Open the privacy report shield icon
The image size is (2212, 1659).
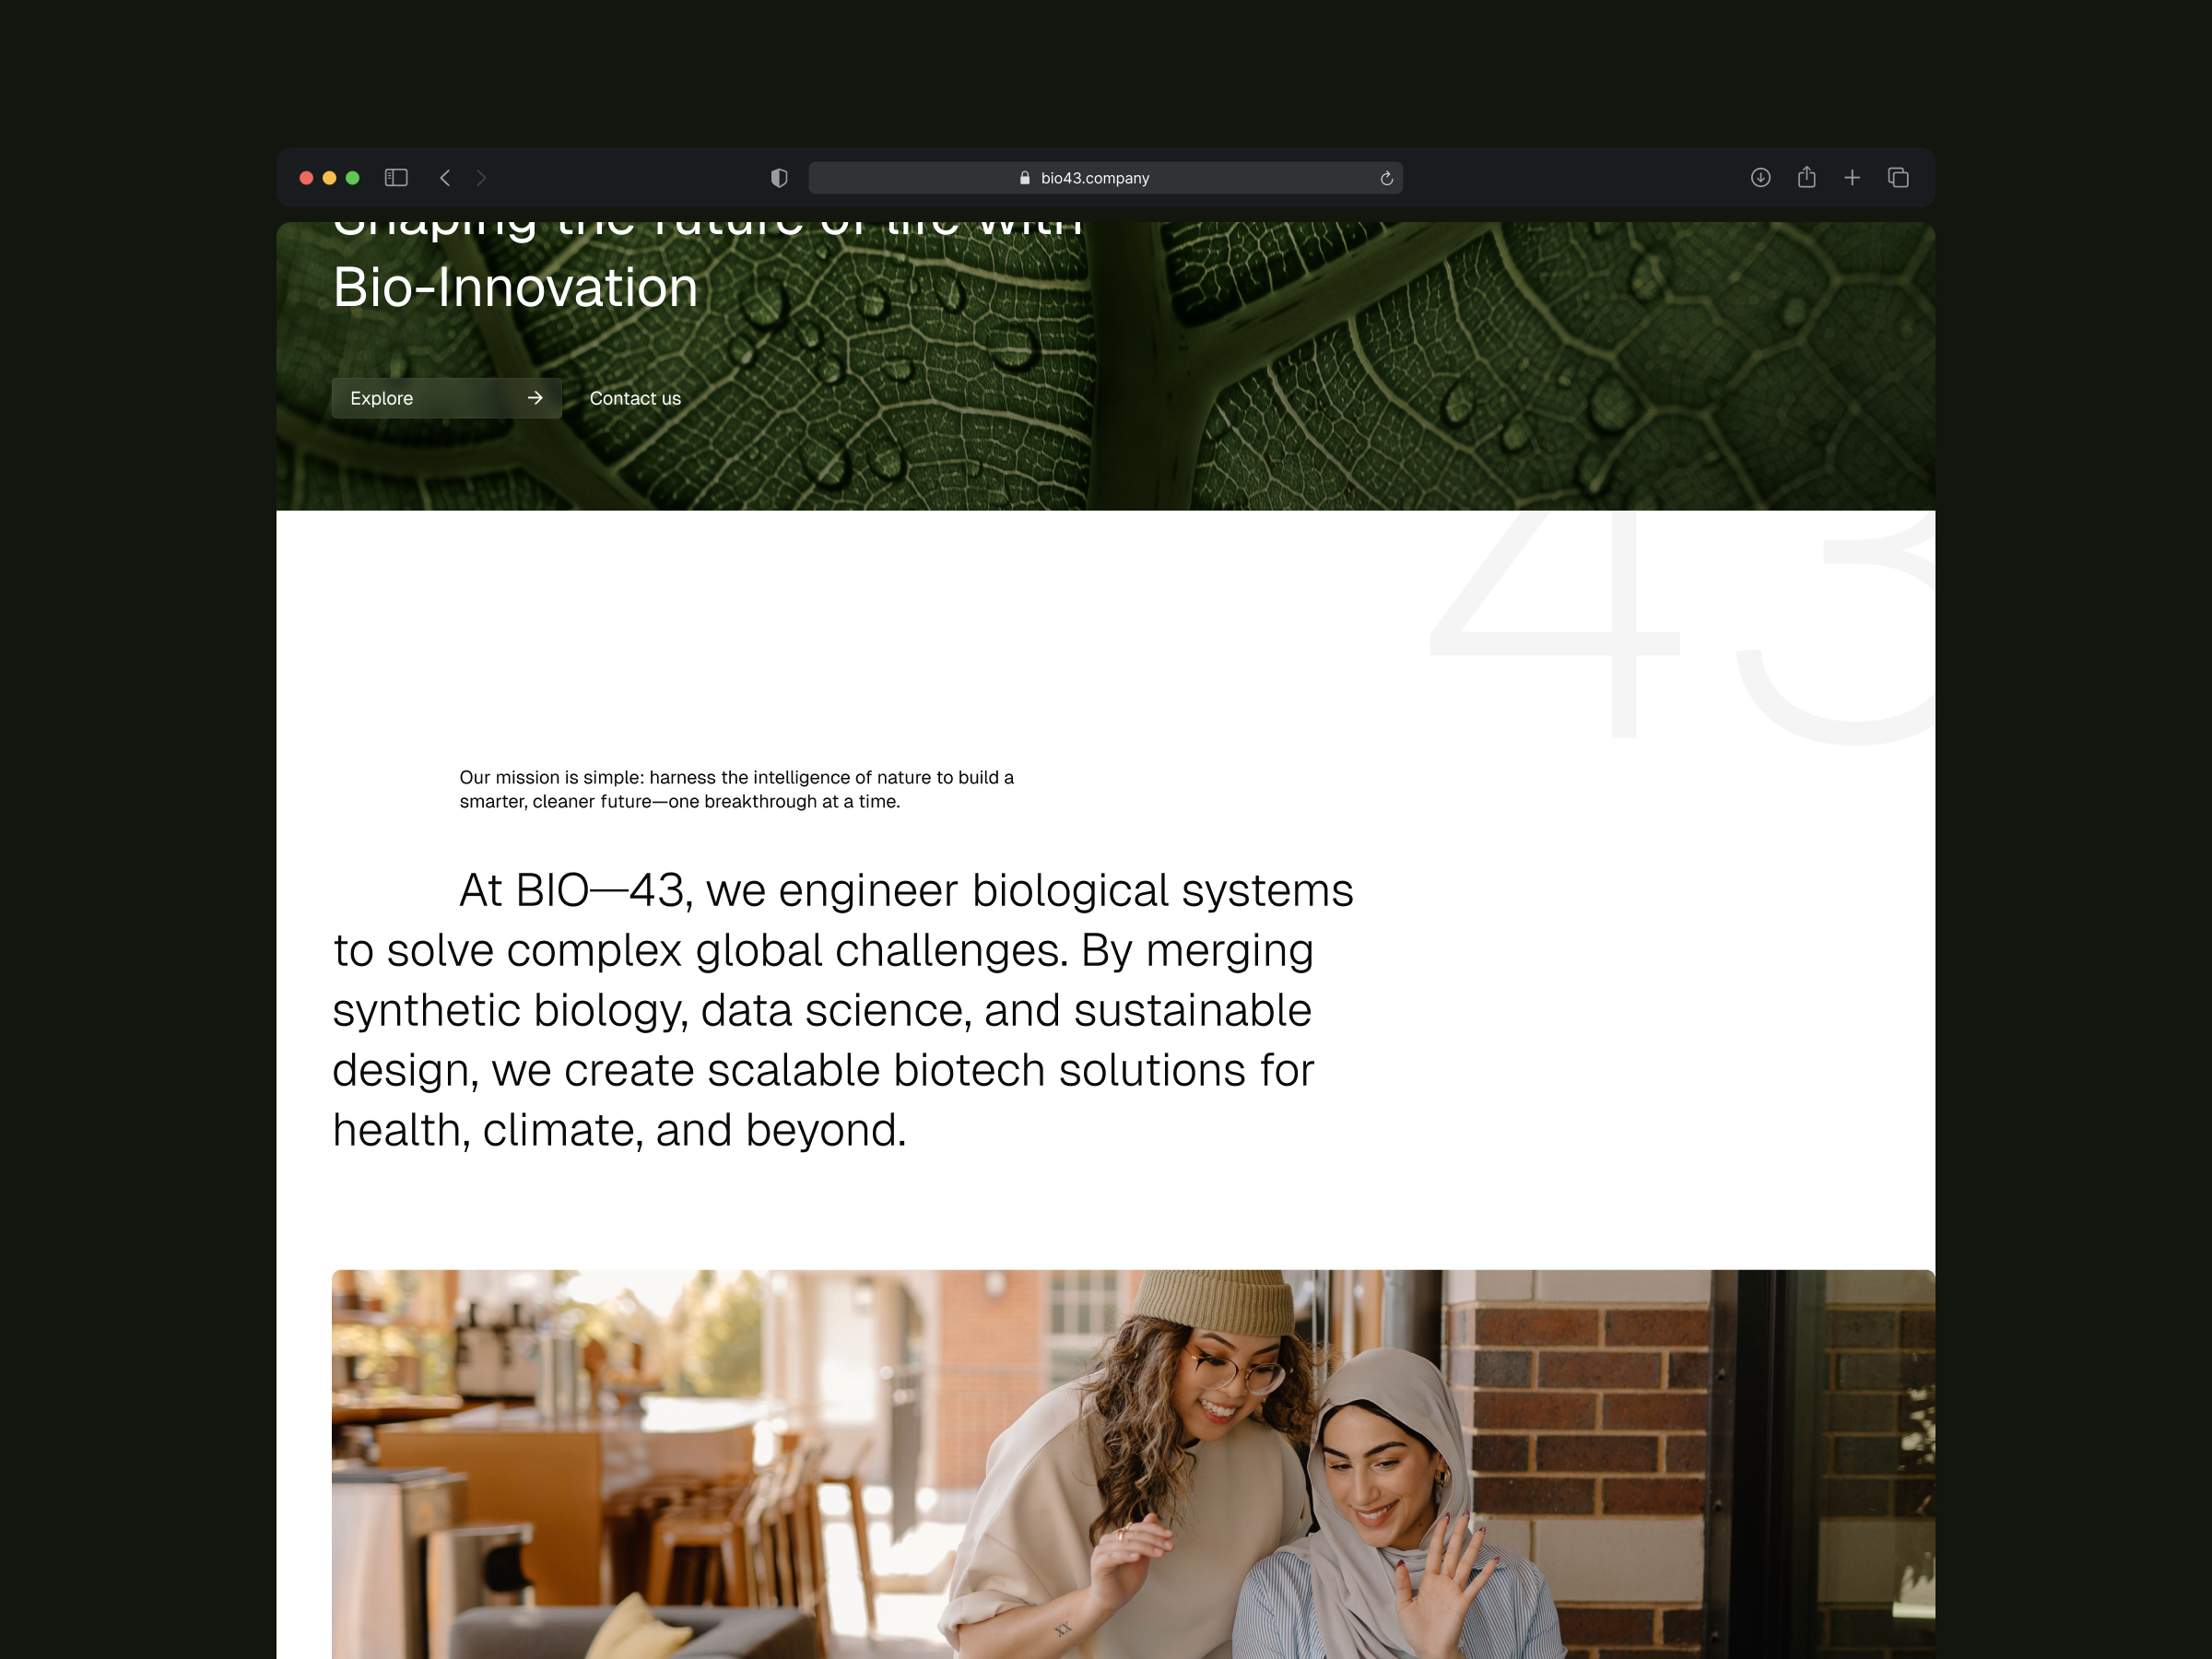pyautogui.click(x=778, y=177)
